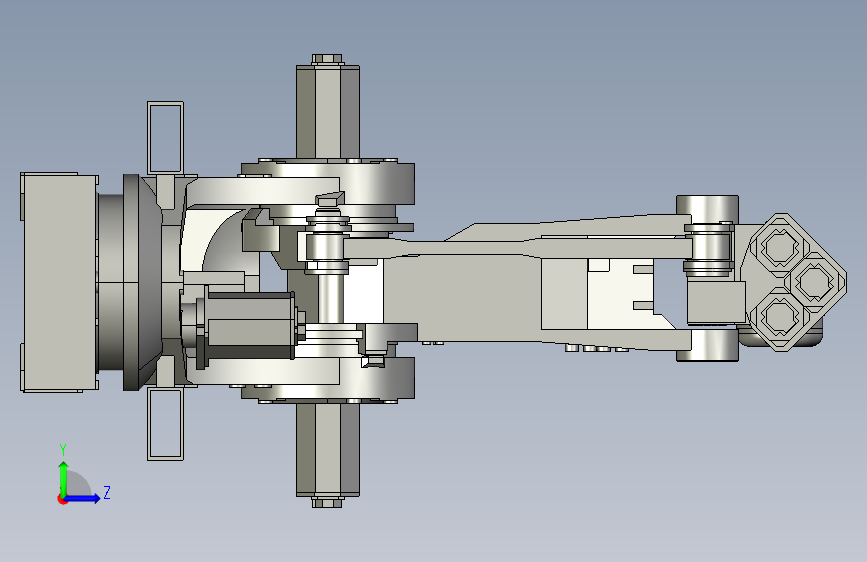Click the "Y" axis label

pyautogui.click(x=63, y=450)
